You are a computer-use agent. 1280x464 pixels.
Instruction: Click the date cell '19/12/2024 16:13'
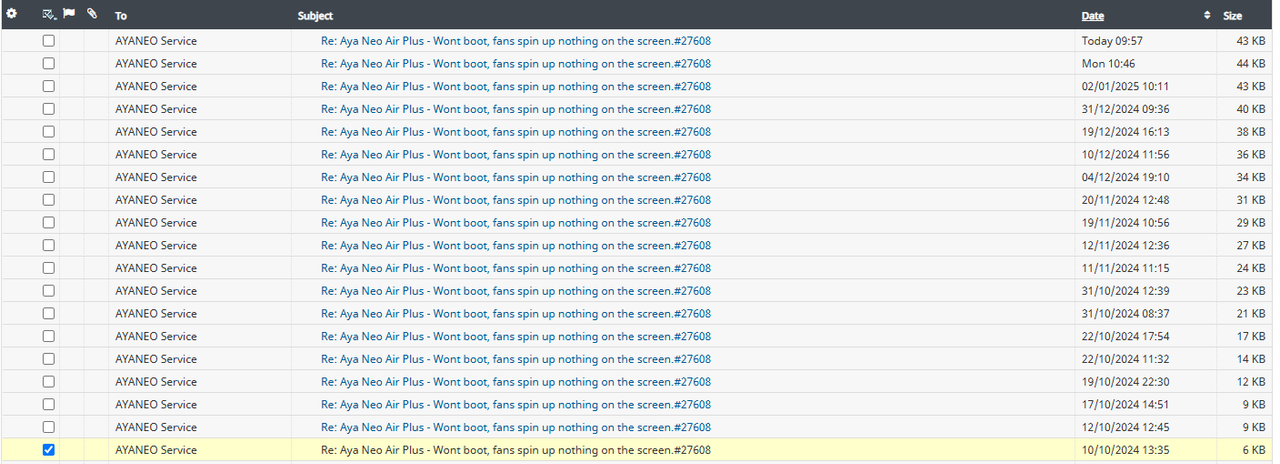(x=1125, y=131)
